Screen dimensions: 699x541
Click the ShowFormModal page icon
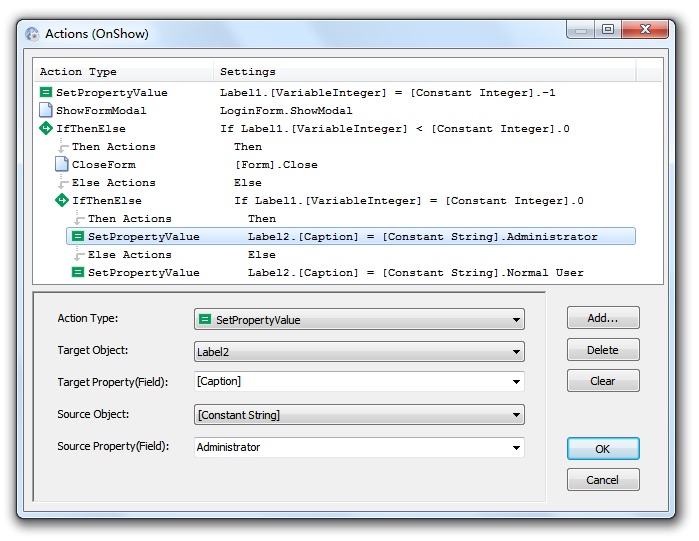45,110
